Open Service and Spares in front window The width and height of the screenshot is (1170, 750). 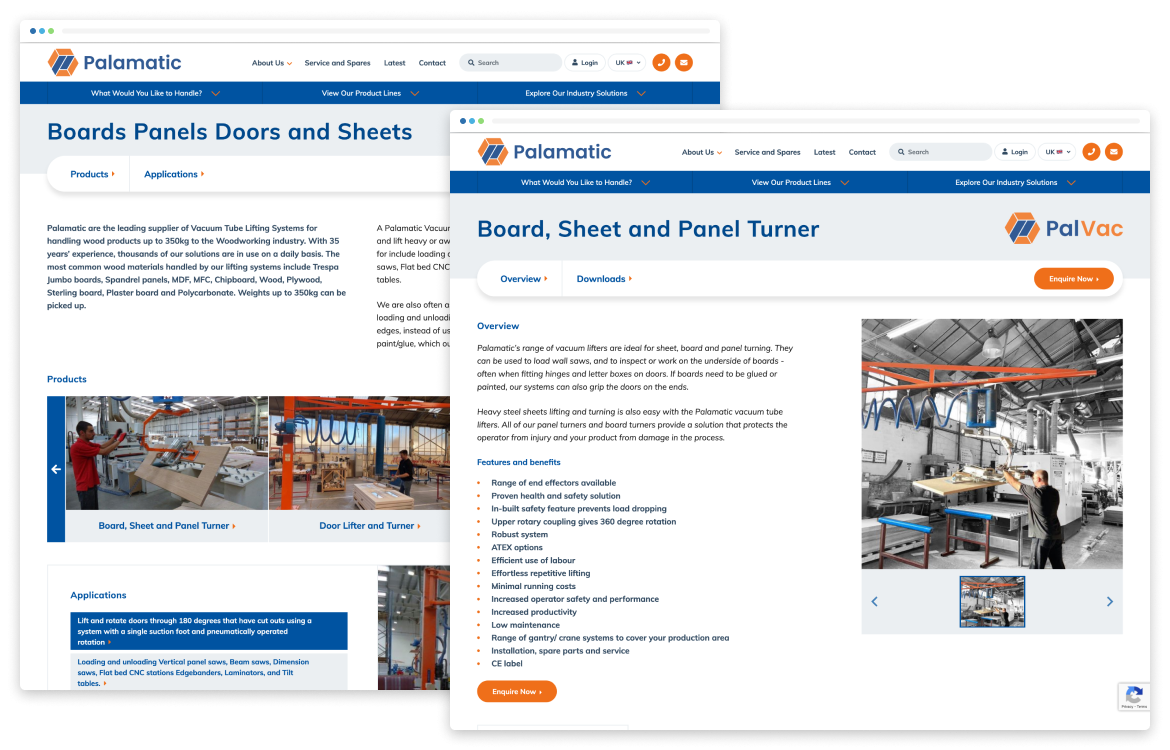tap(767, 153)
